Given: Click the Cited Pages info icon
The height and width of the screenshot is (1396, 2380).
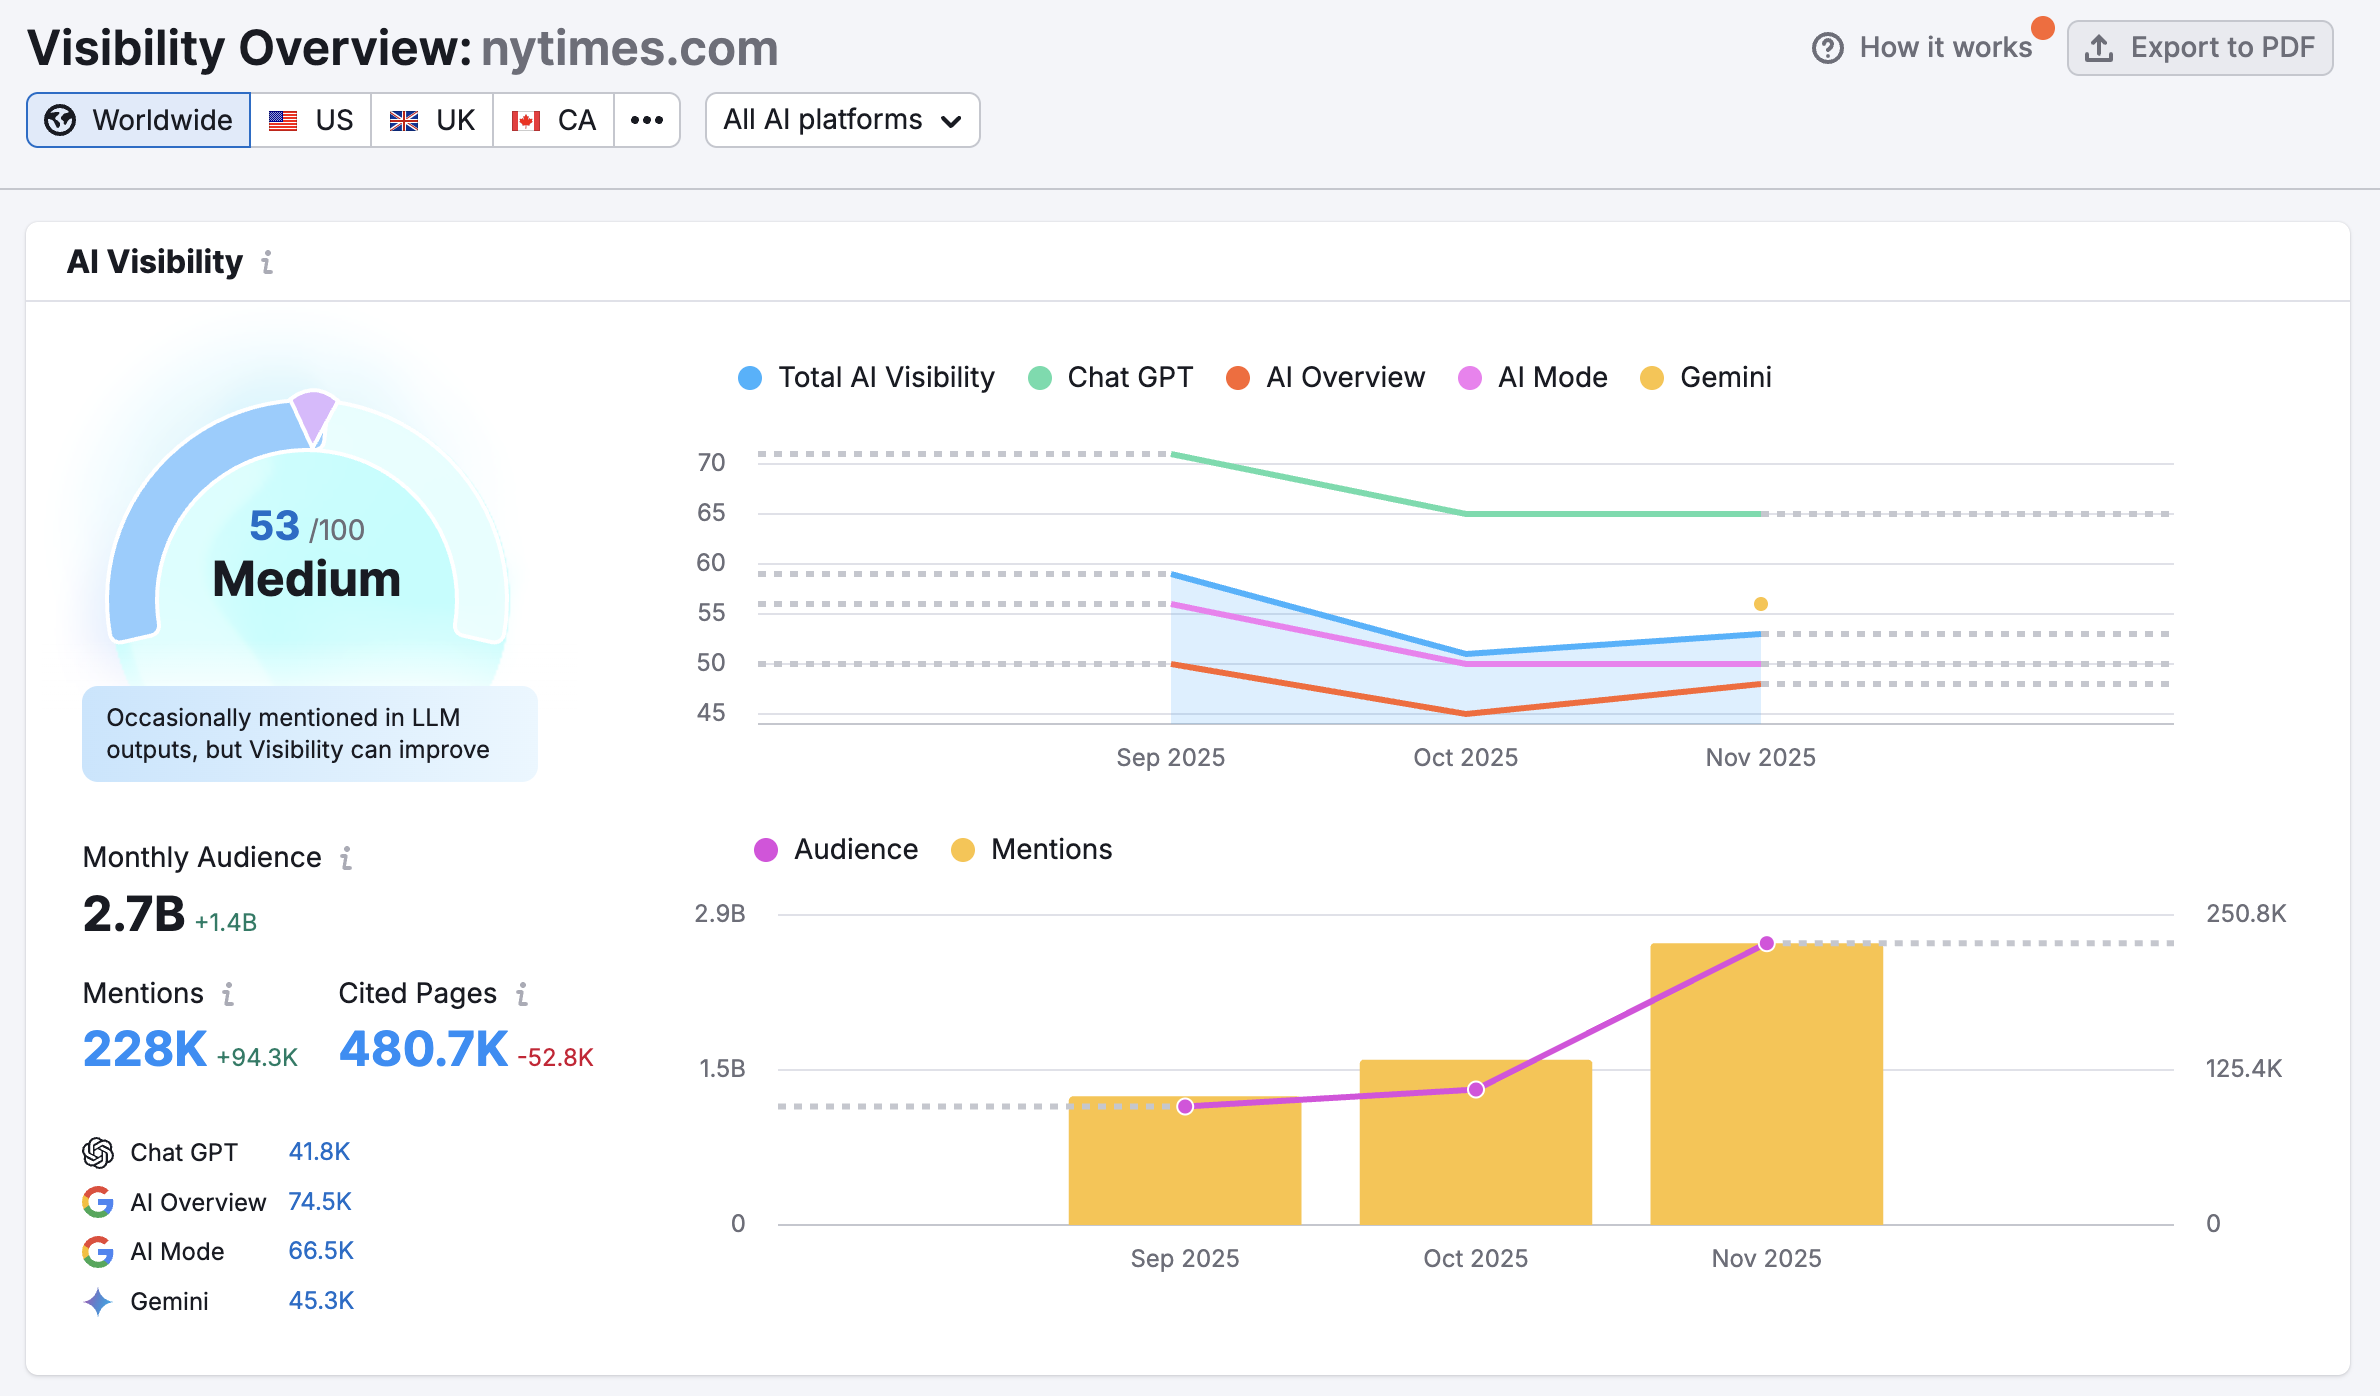Looking at the screenshot, I should click(x=522, y=994).
